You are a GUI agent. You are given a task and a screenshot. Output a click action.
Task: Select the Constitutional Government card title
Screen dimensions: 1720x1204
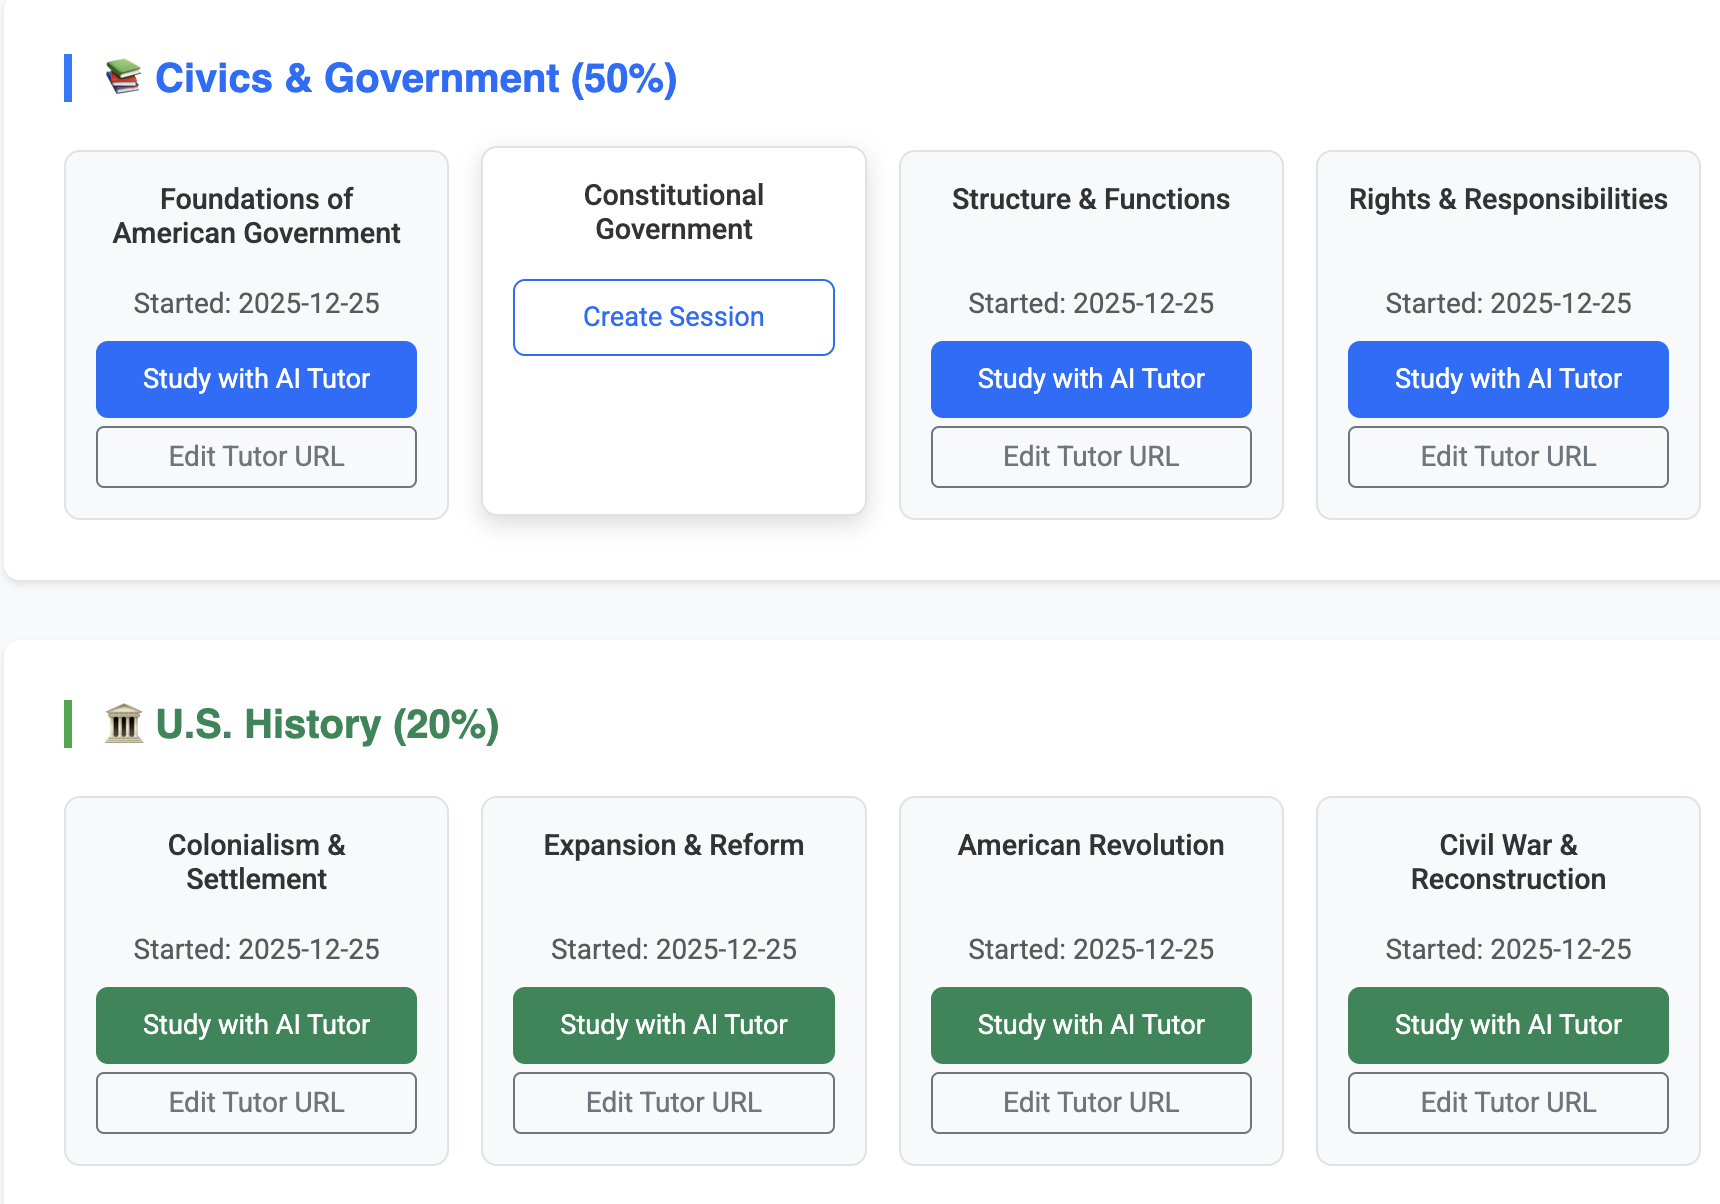(x=673, y=212)
